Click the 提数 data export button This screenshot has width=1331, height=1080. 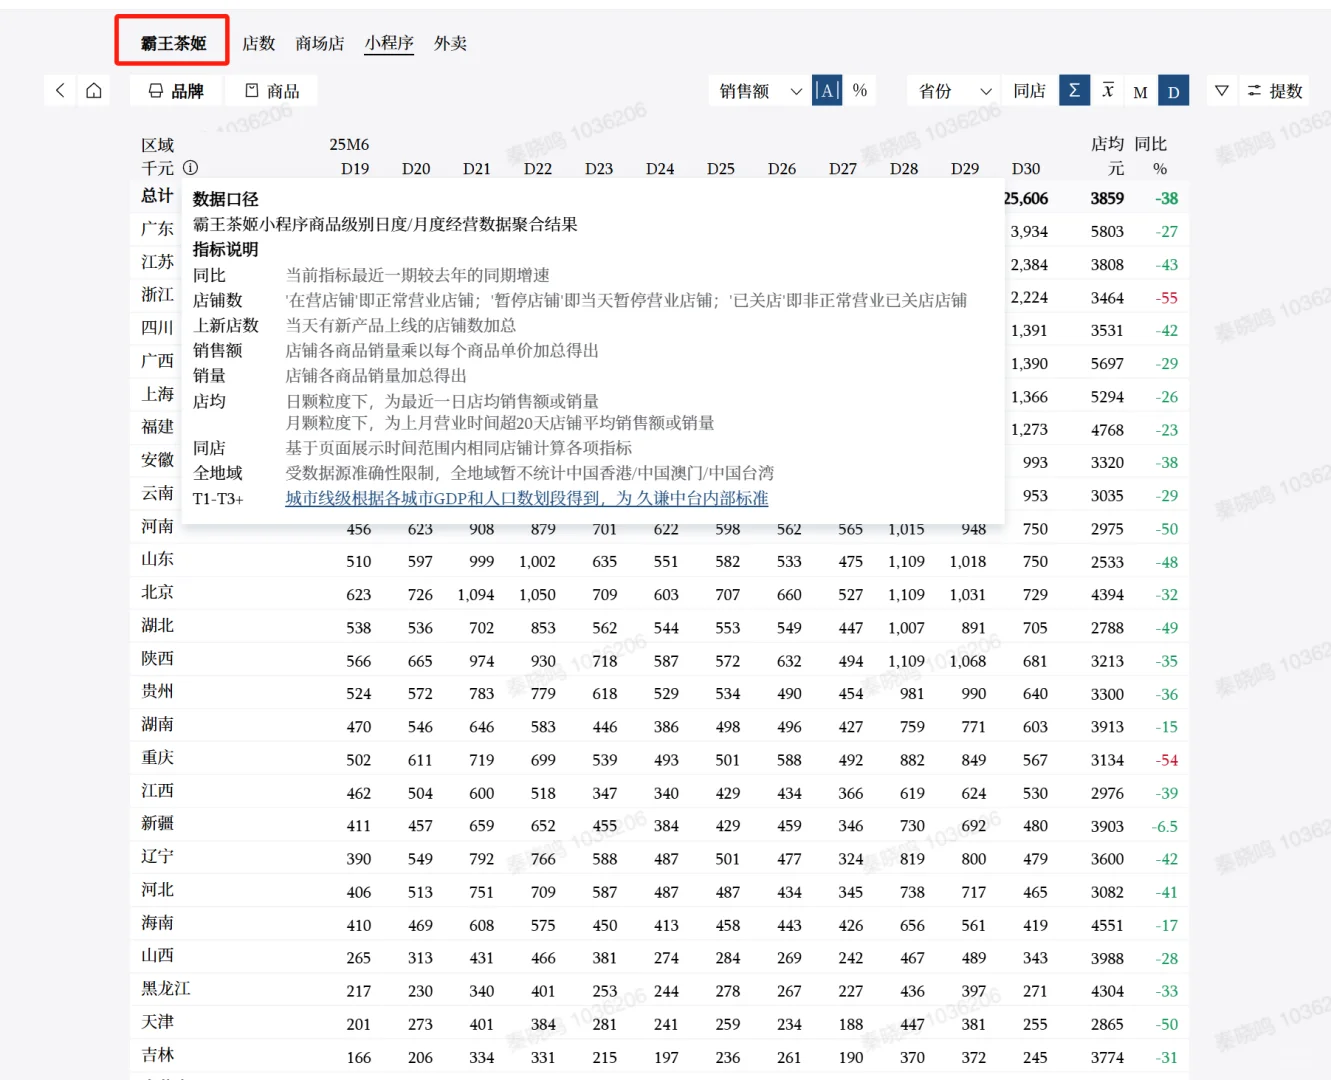click(x=1275, y=91)
